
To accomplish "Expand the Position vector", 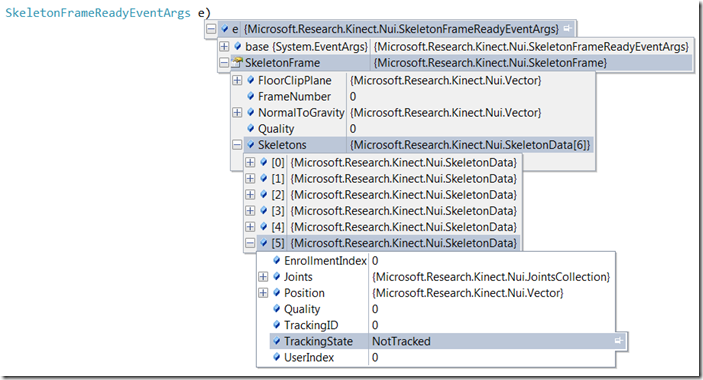I will pyautogui.click(x=263, y=293).
